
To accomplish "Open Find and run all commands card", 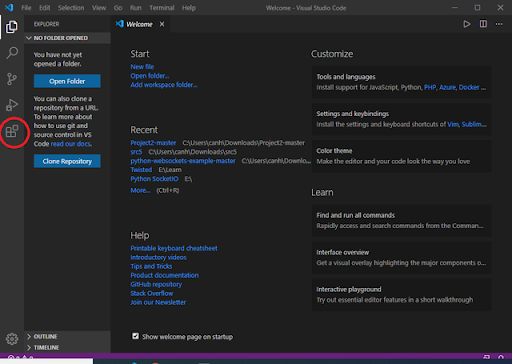I will coord(401,221).
